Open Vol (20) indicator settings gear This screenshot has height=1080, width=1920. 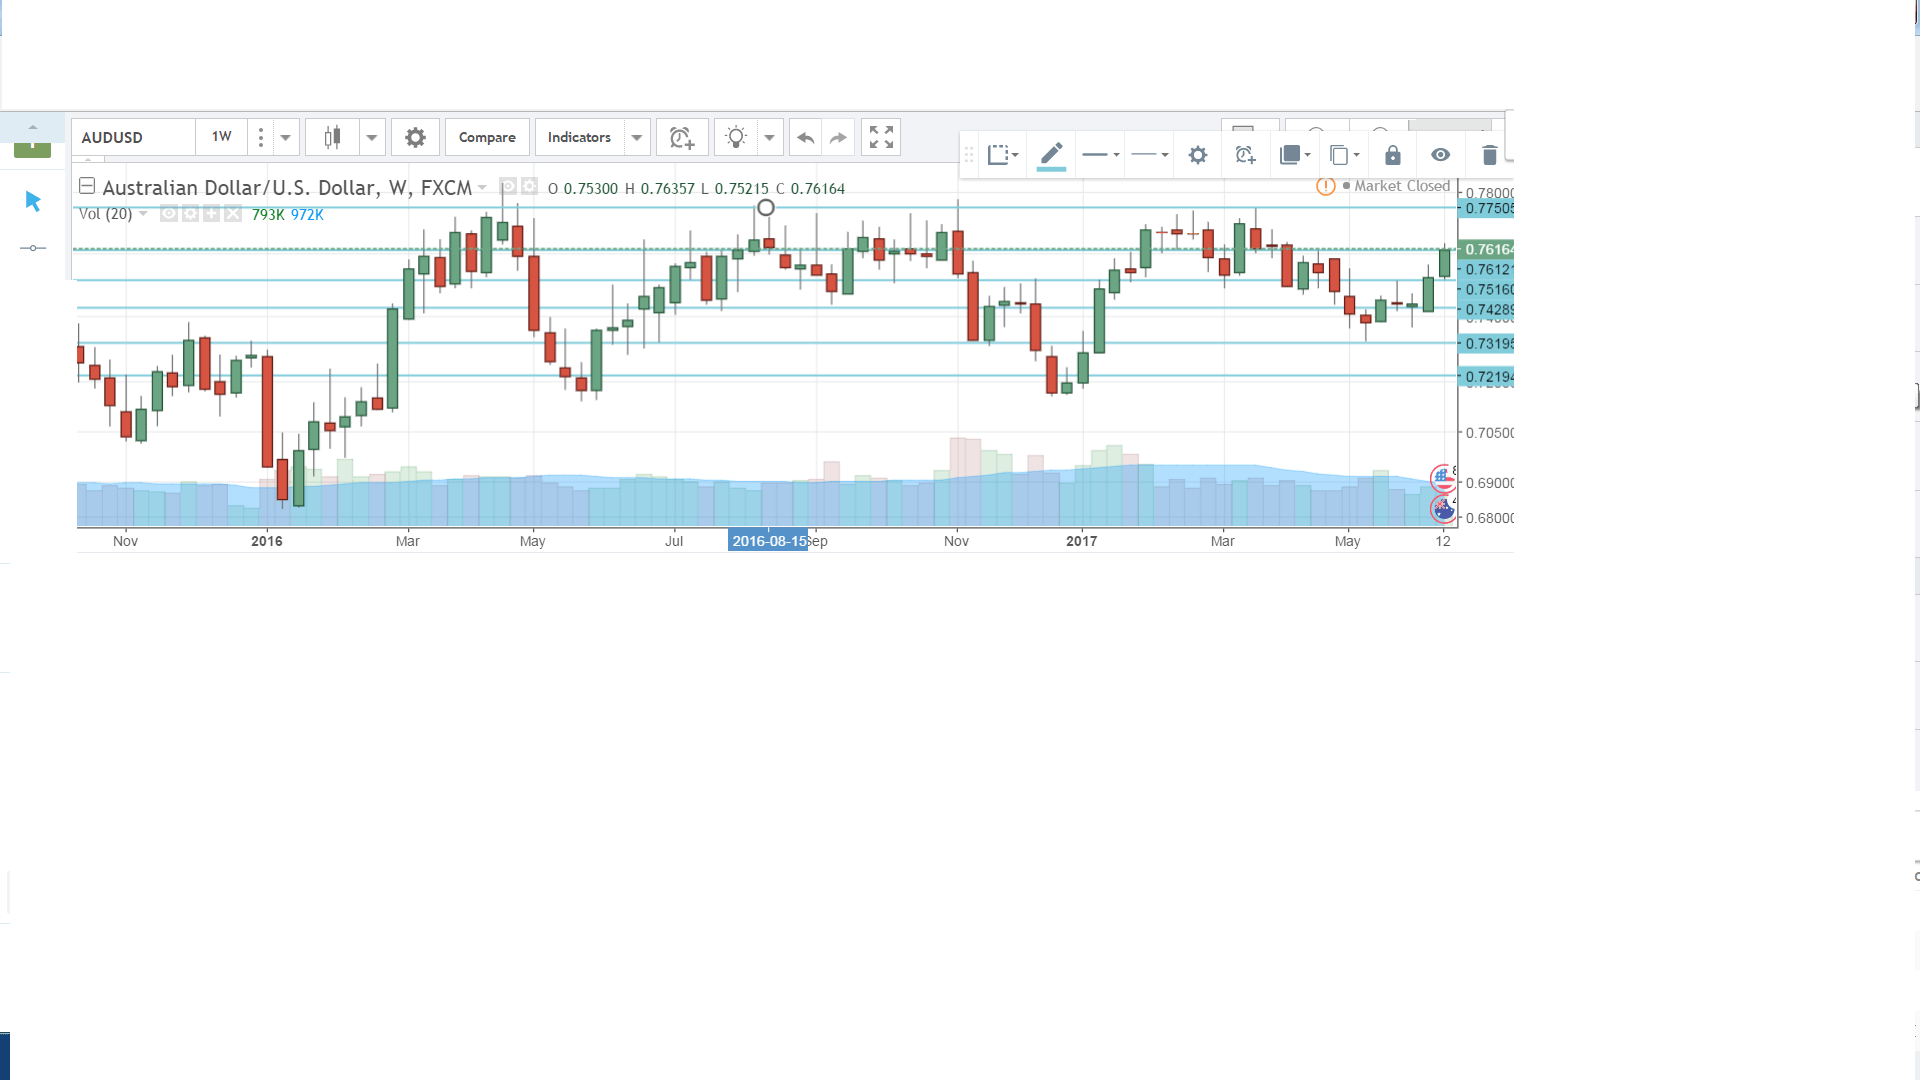[190, 214]
